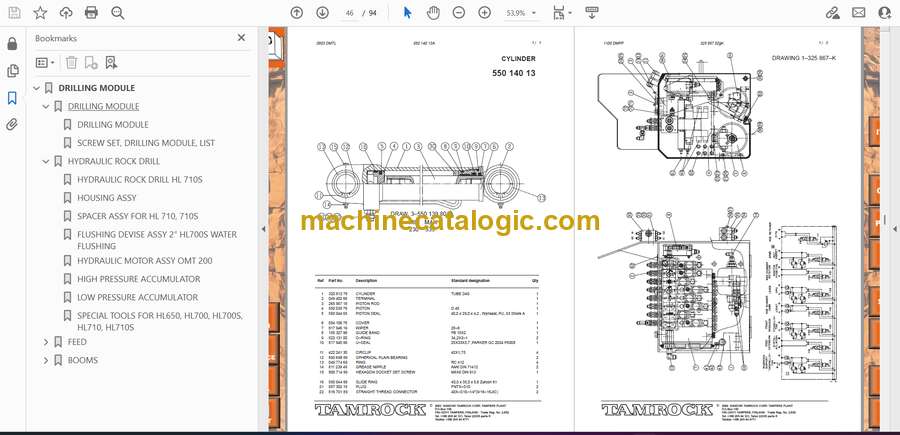Print the document with the printer icon

click(91, 13)
